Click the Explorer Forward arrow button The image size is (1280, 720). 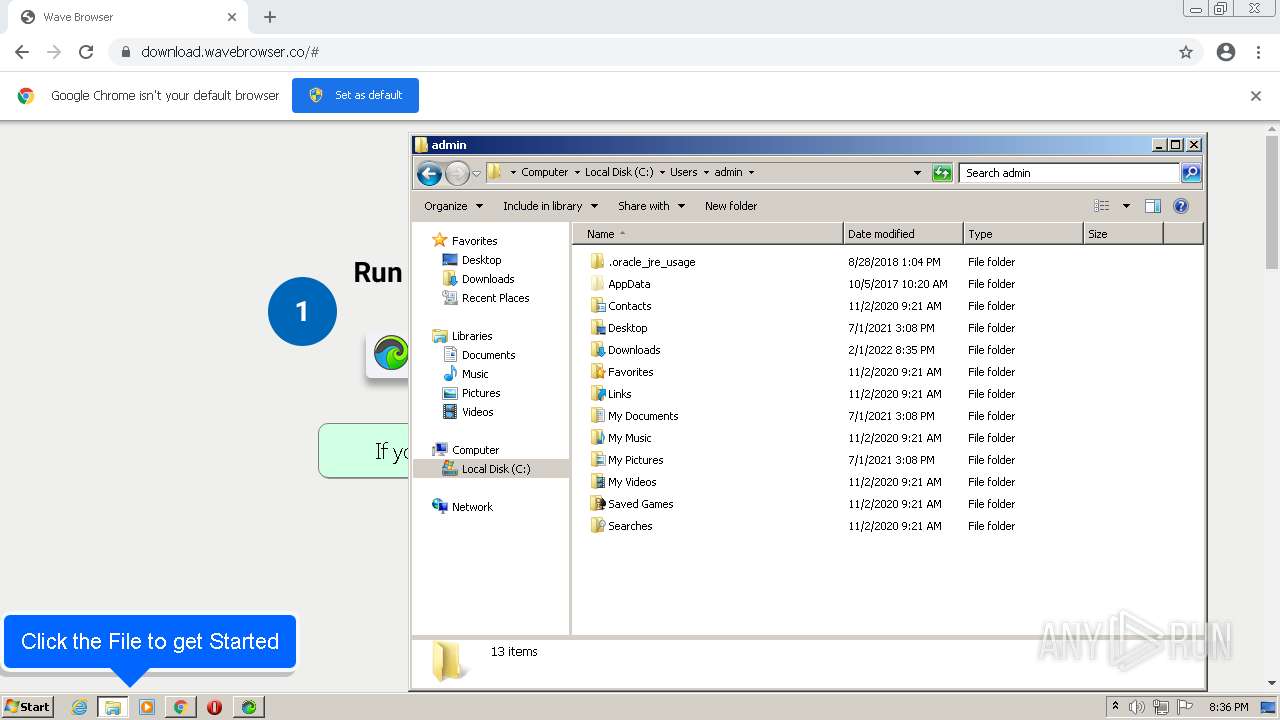[457, 173]
